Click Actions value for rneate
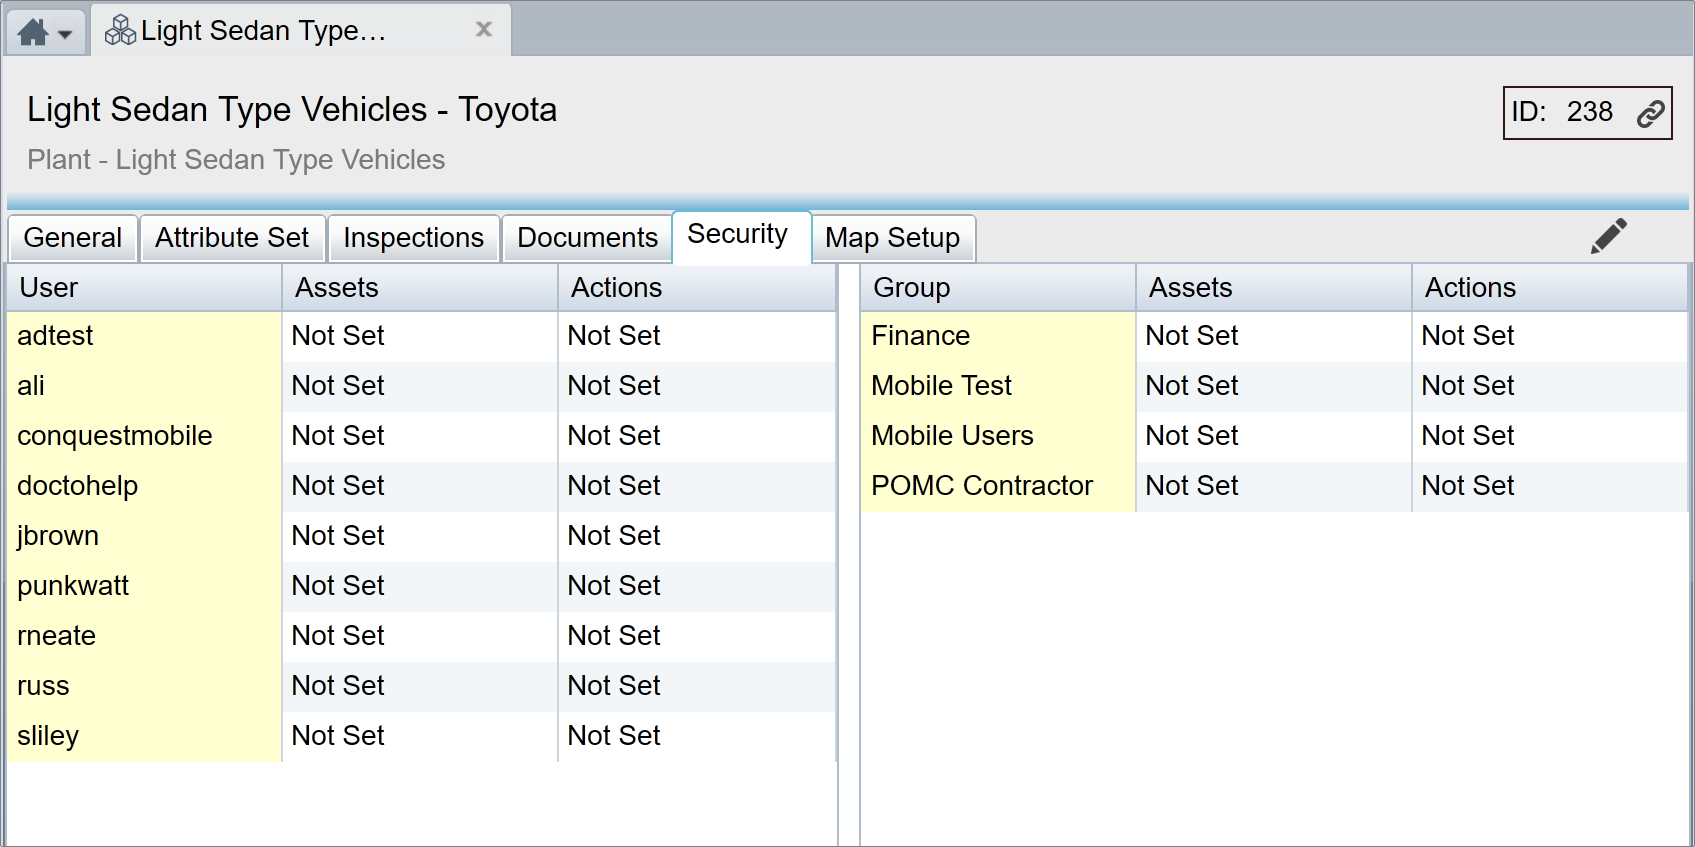The width and height of the screenshot is (1695, 847). 697,637
